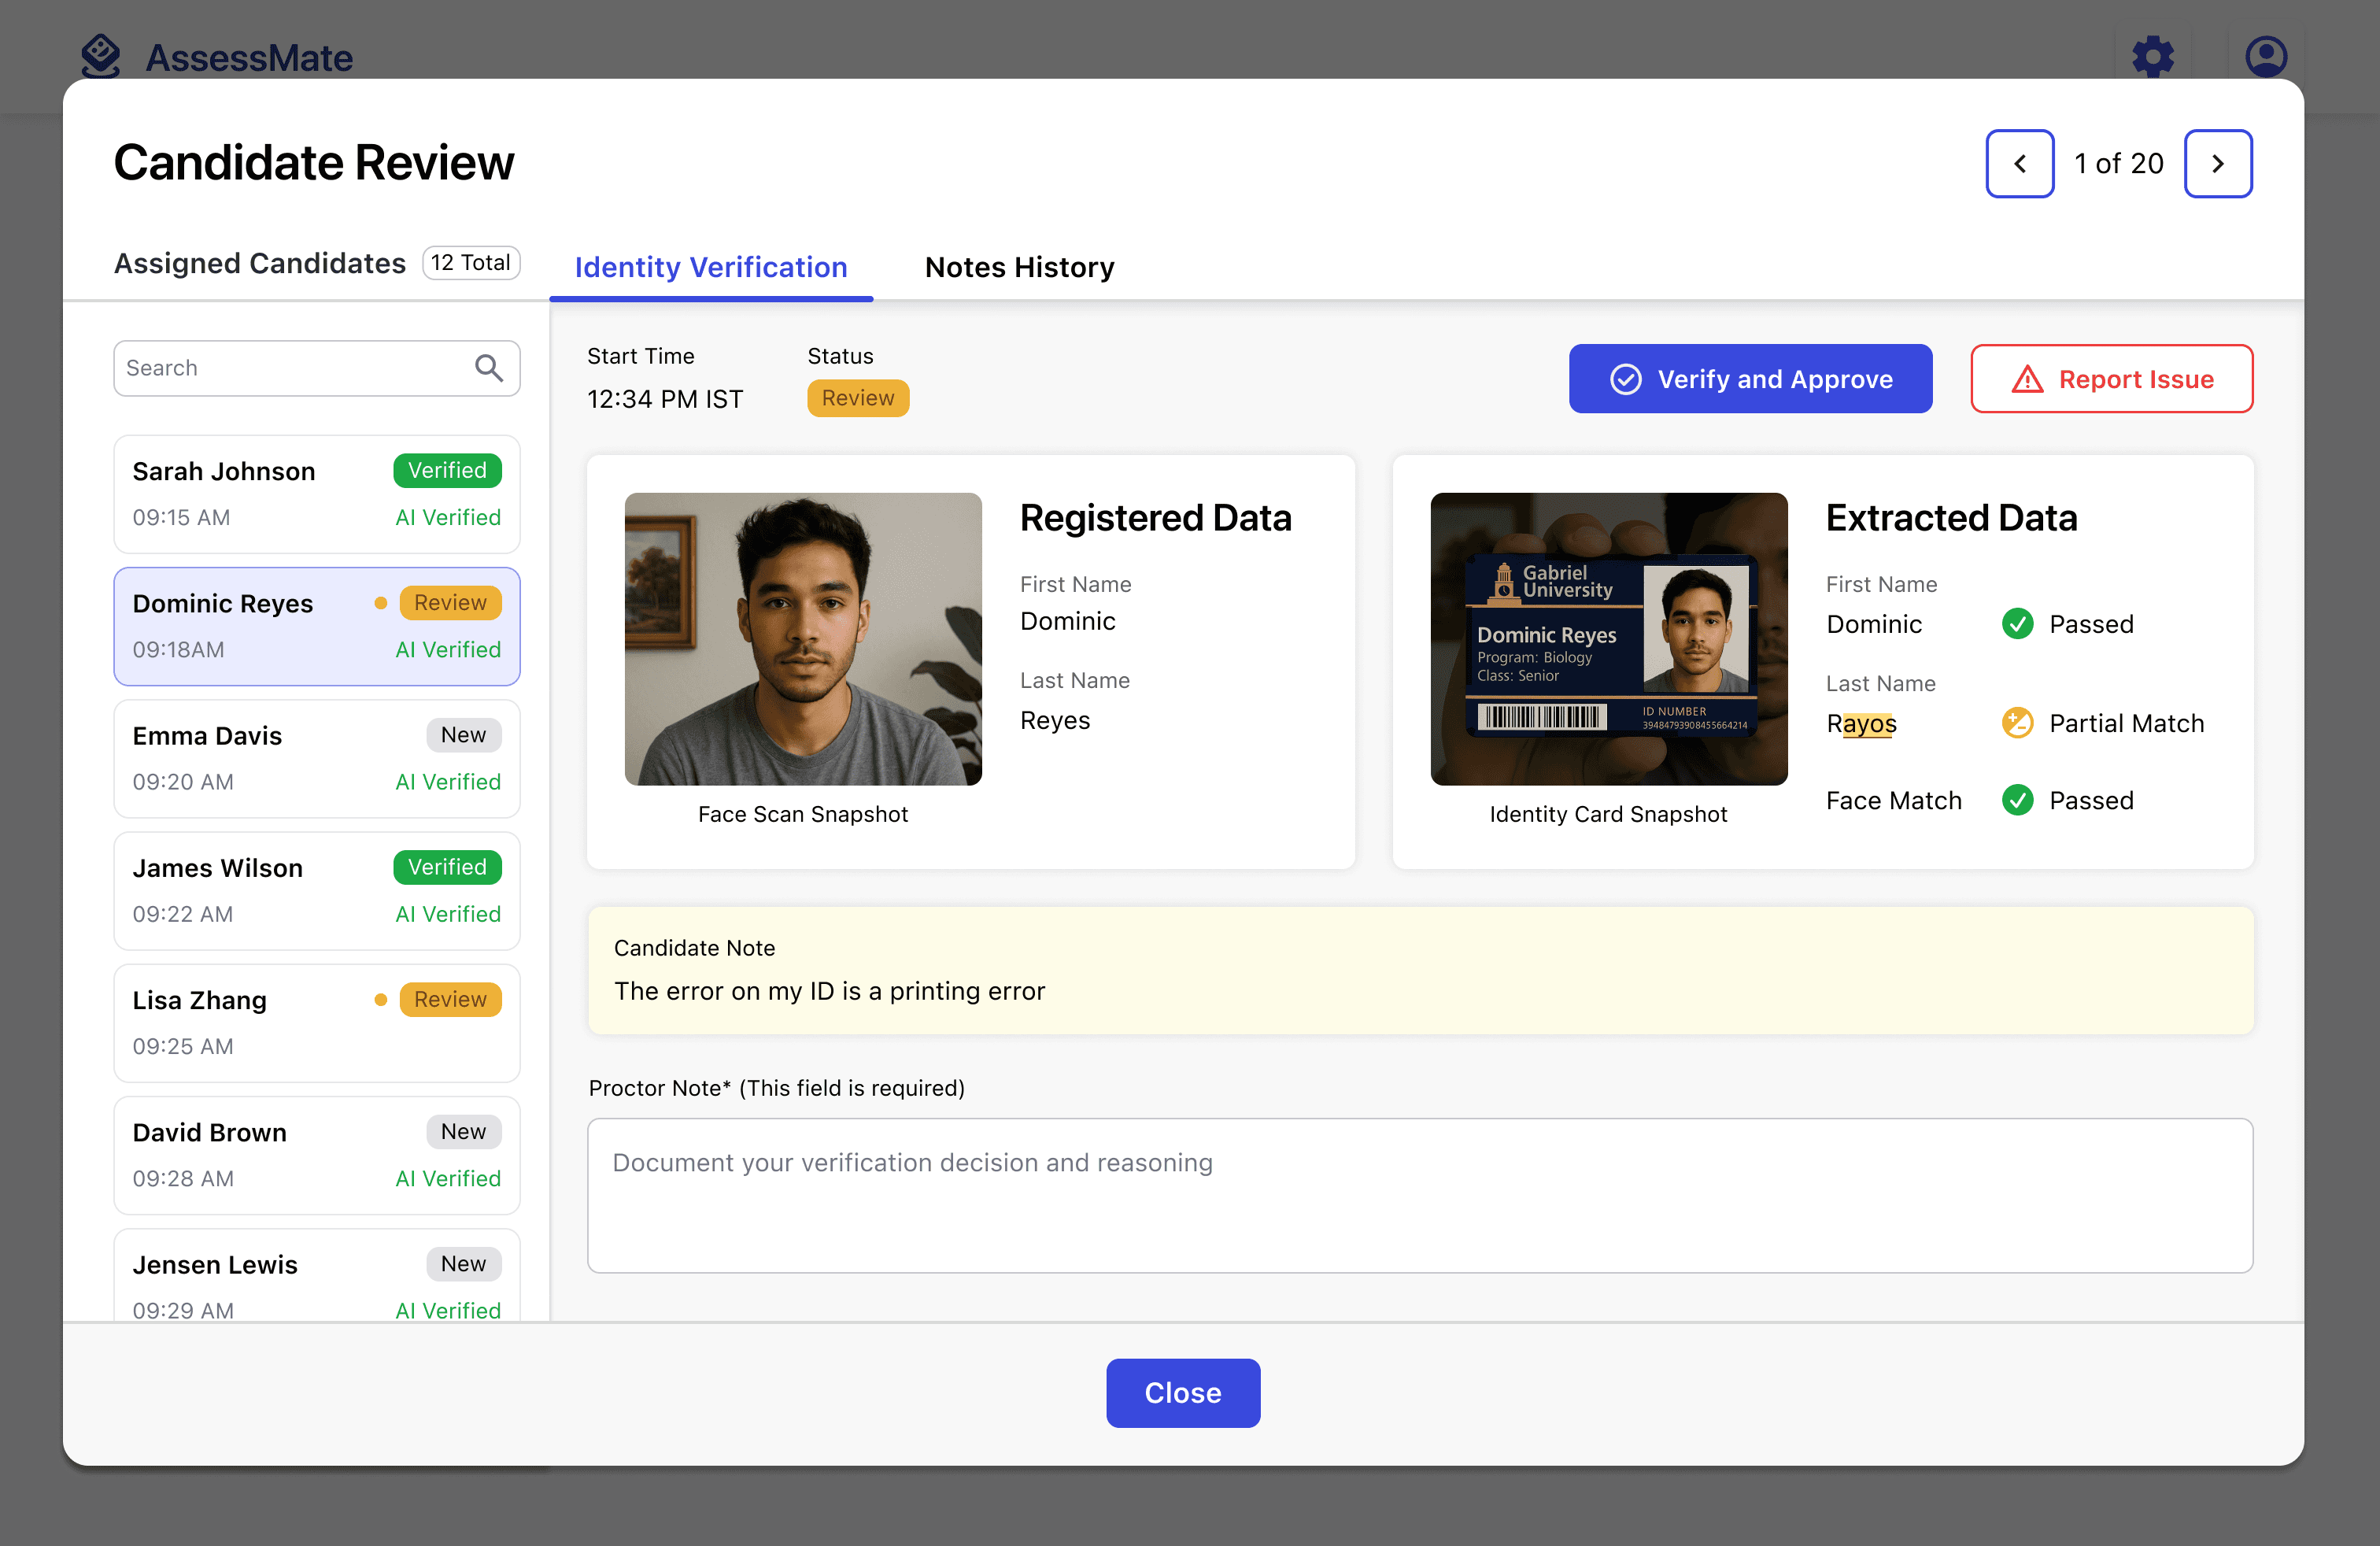Image resolution: width=2380 pixels, height=1546 pixels.
Task: Click the warning triangle on Report Issue
Action: point(2027,380)
